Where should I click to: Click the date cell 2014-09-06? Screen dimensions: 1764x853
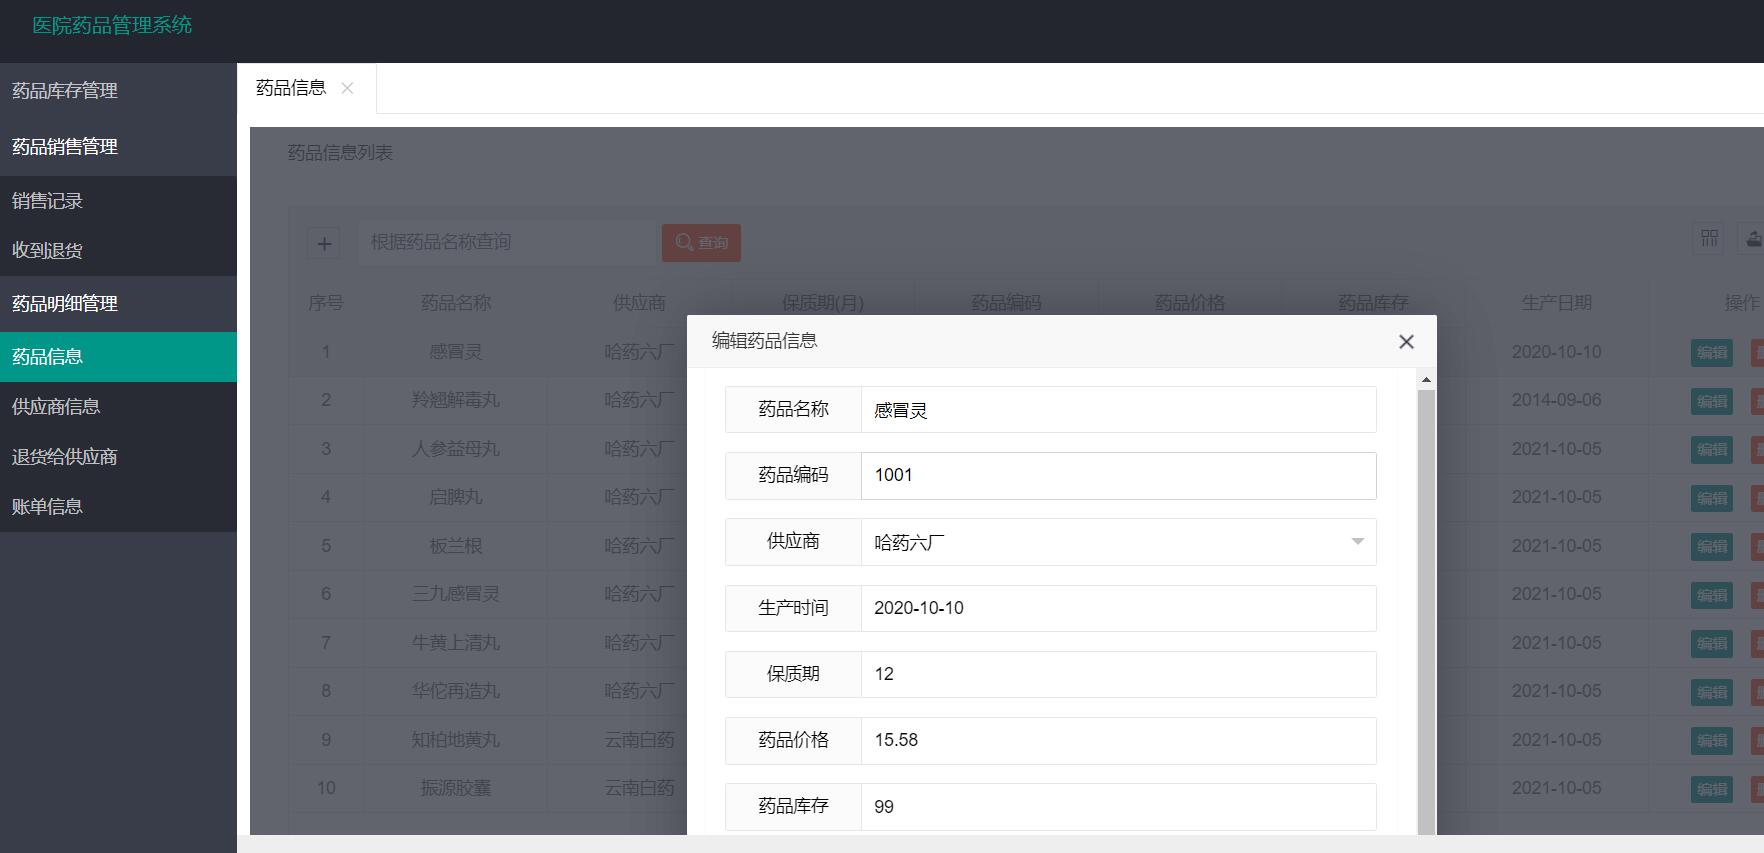click(x=1556, y=400)
